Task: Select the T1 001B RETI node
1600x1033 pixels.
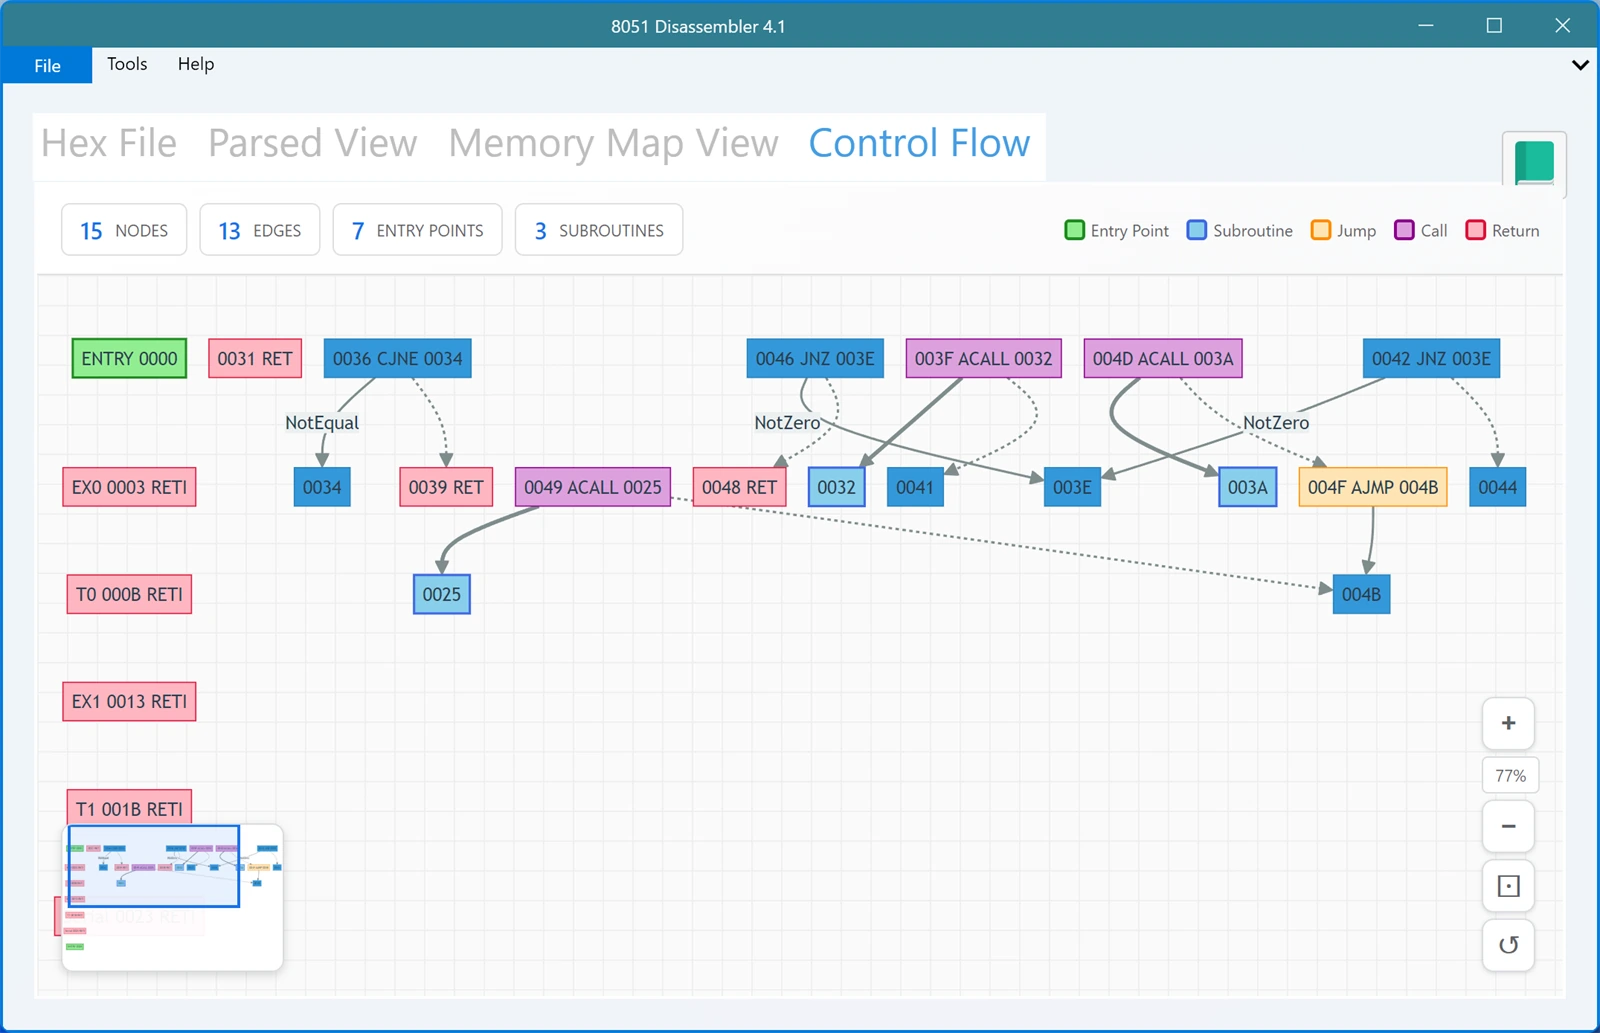Action: coord(129,808)
